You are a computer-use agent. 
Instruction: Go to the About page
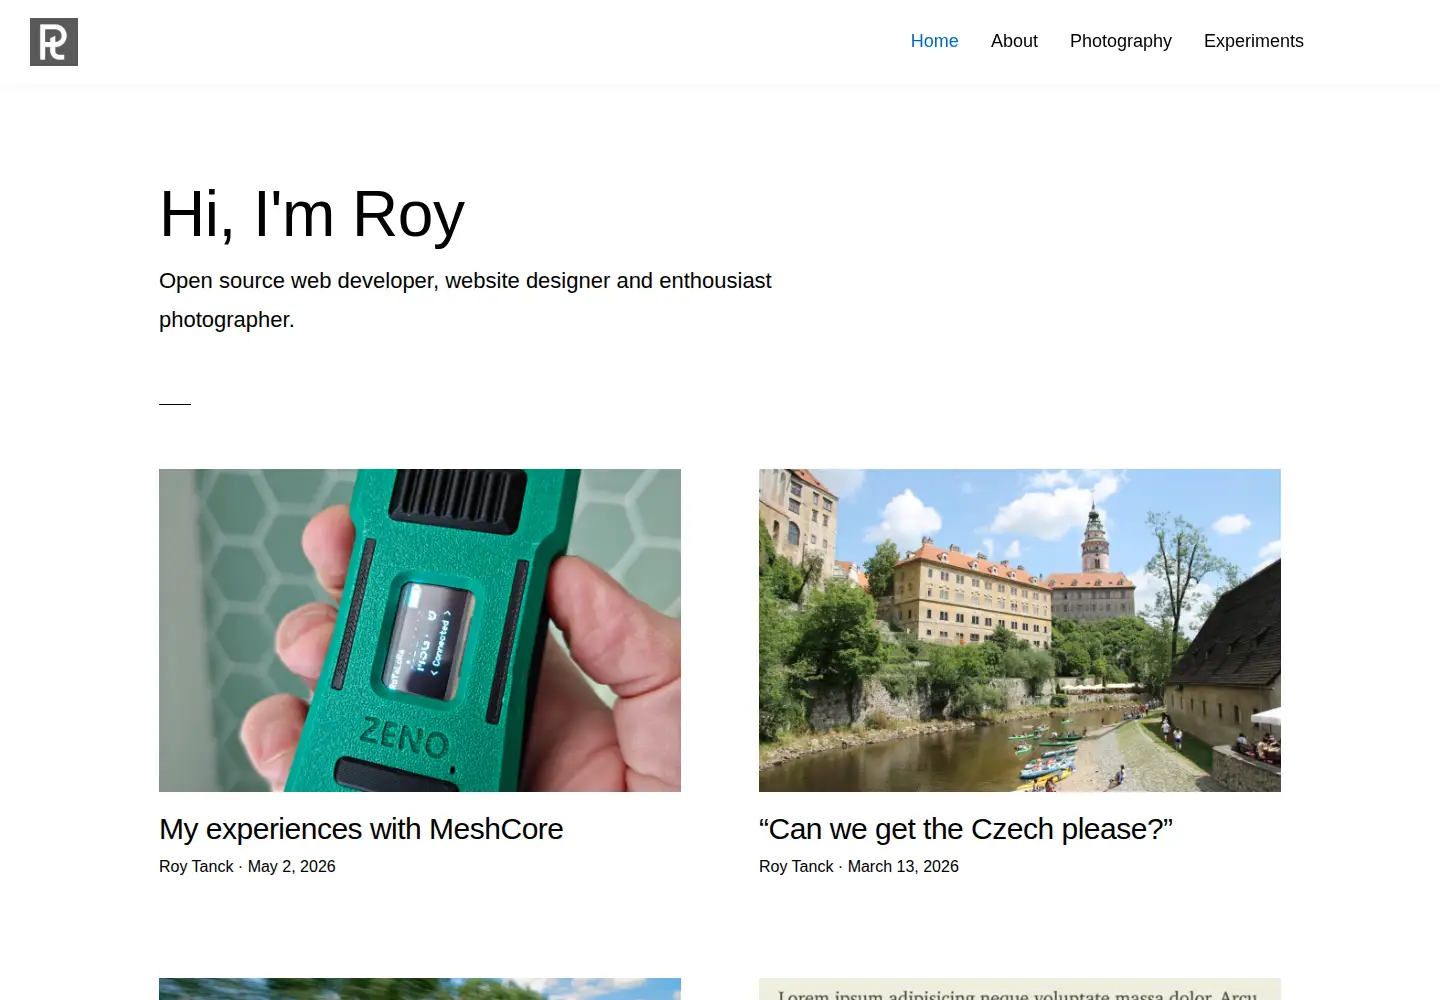tap(1014, 41)
